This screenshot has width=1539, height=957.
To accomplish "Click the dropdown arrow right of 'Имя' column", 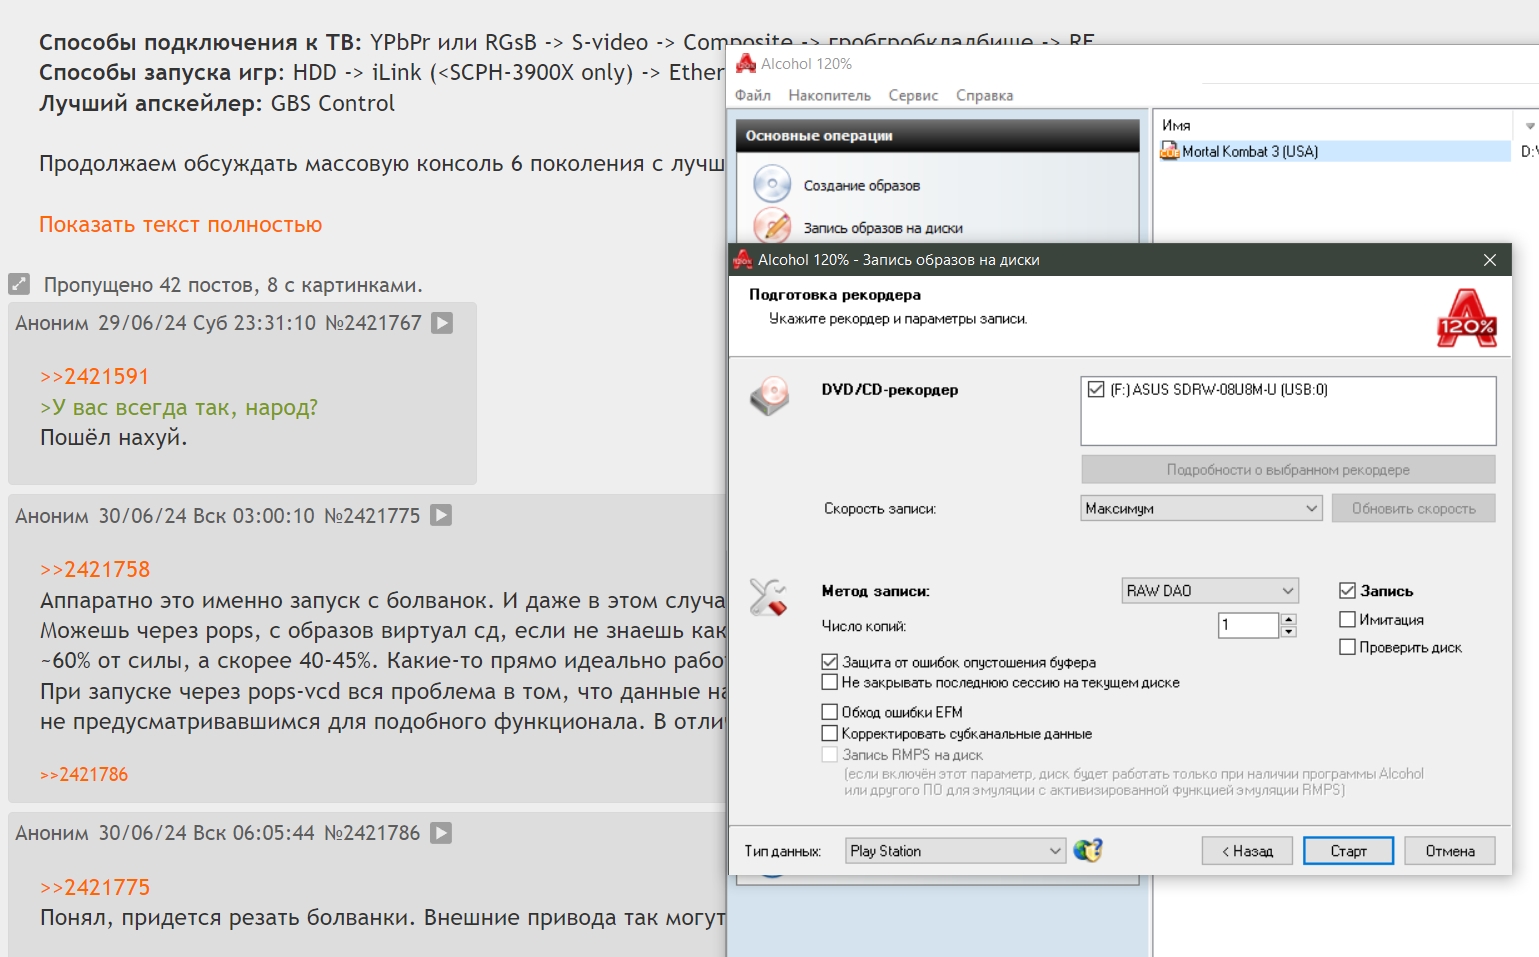I will [1530, 126].
